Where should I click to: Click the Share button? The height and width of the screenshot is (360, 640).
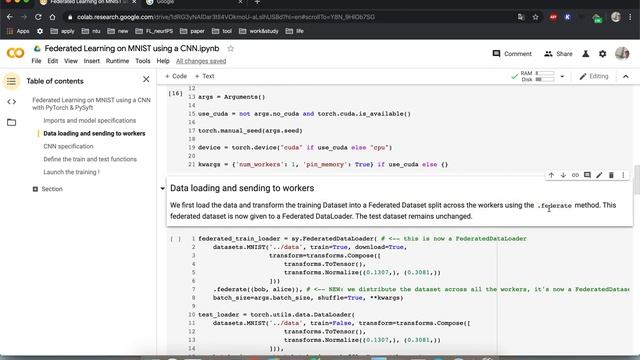(558, 54)
